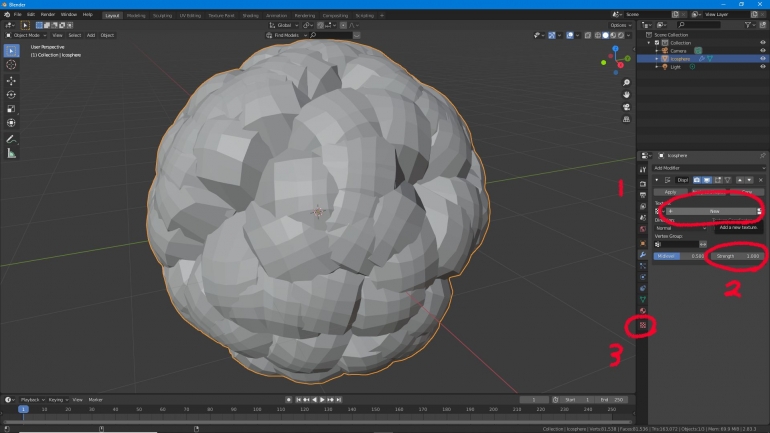This screenshot has height=433, width=770.
Task: Hide the Icosphere in outliner
Action: click(763, 58)
